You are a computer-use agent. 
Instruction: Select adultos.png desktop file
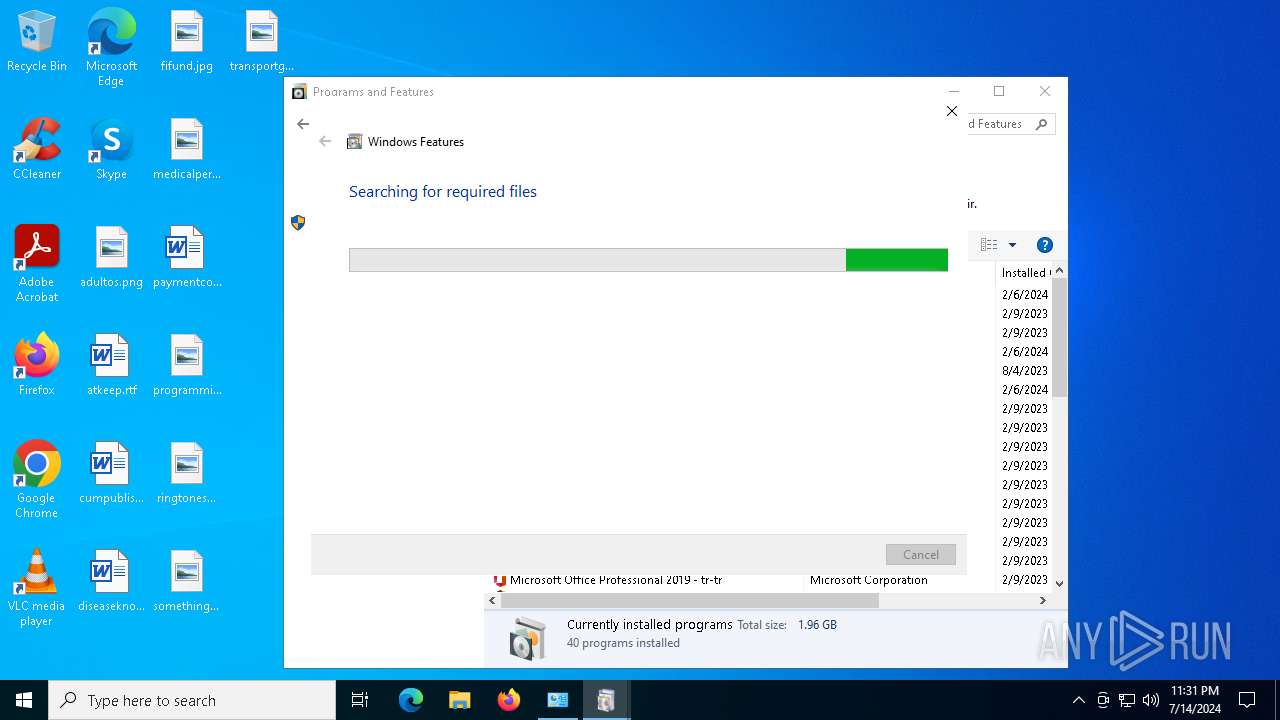pos(111,258)
